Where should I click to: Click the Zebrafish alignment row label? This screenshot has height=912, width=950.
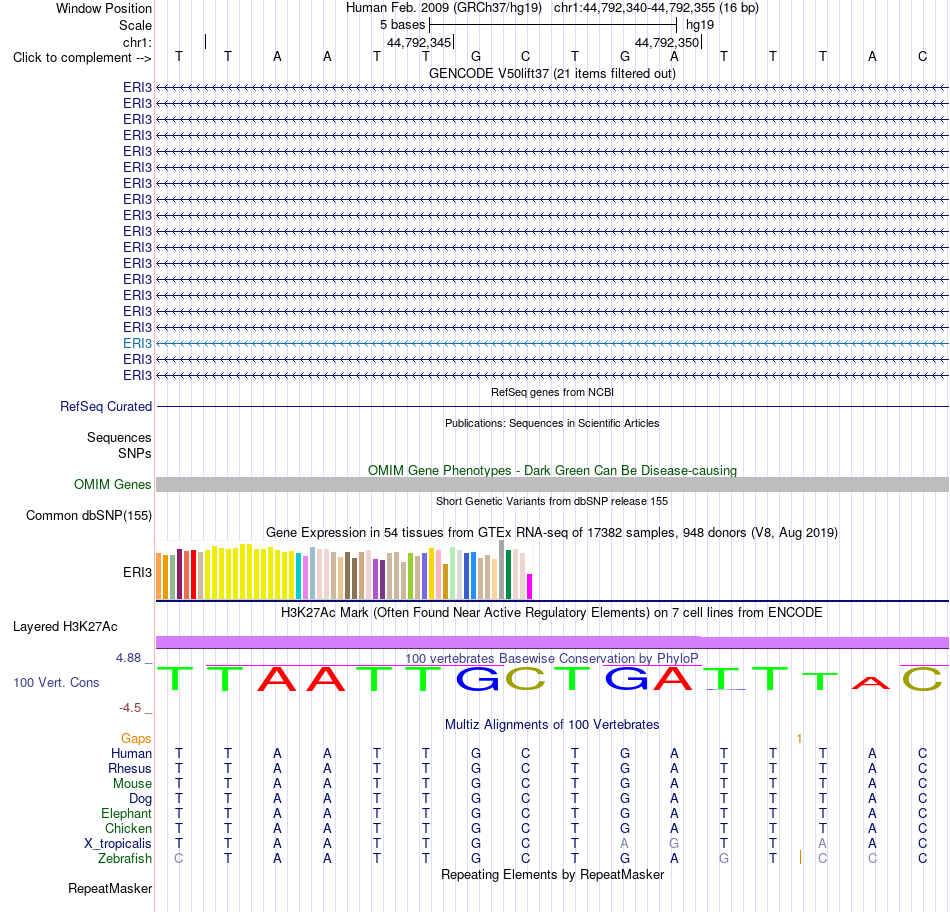(124, 859)
